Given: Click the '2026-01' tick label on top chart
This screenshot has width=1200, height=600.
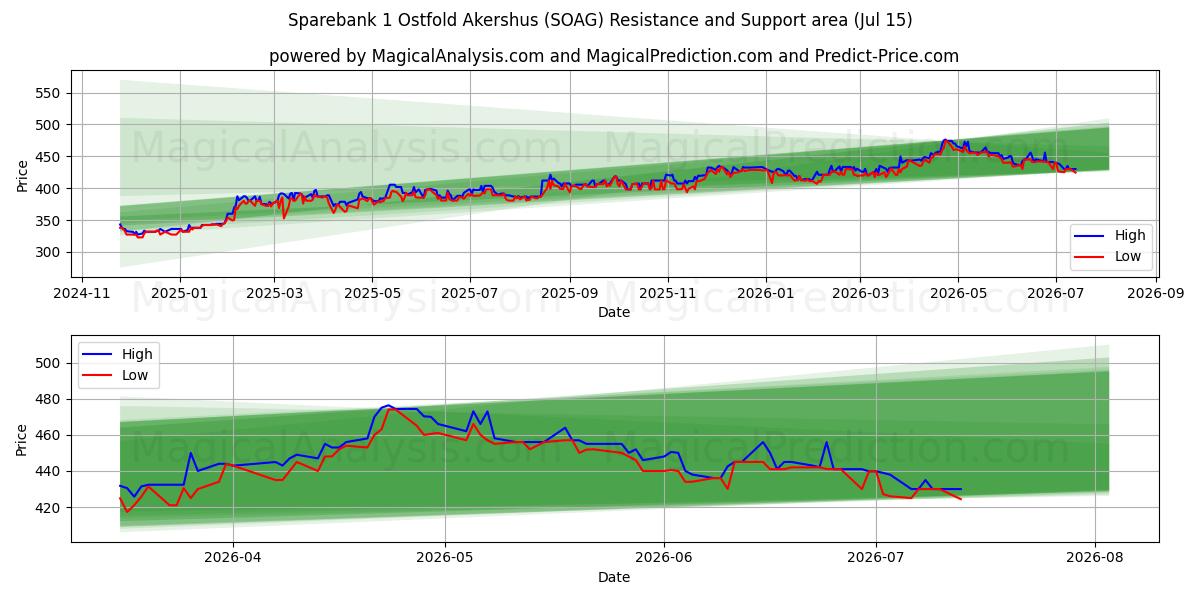Looking at the screenshot, I should pos(766,294).
